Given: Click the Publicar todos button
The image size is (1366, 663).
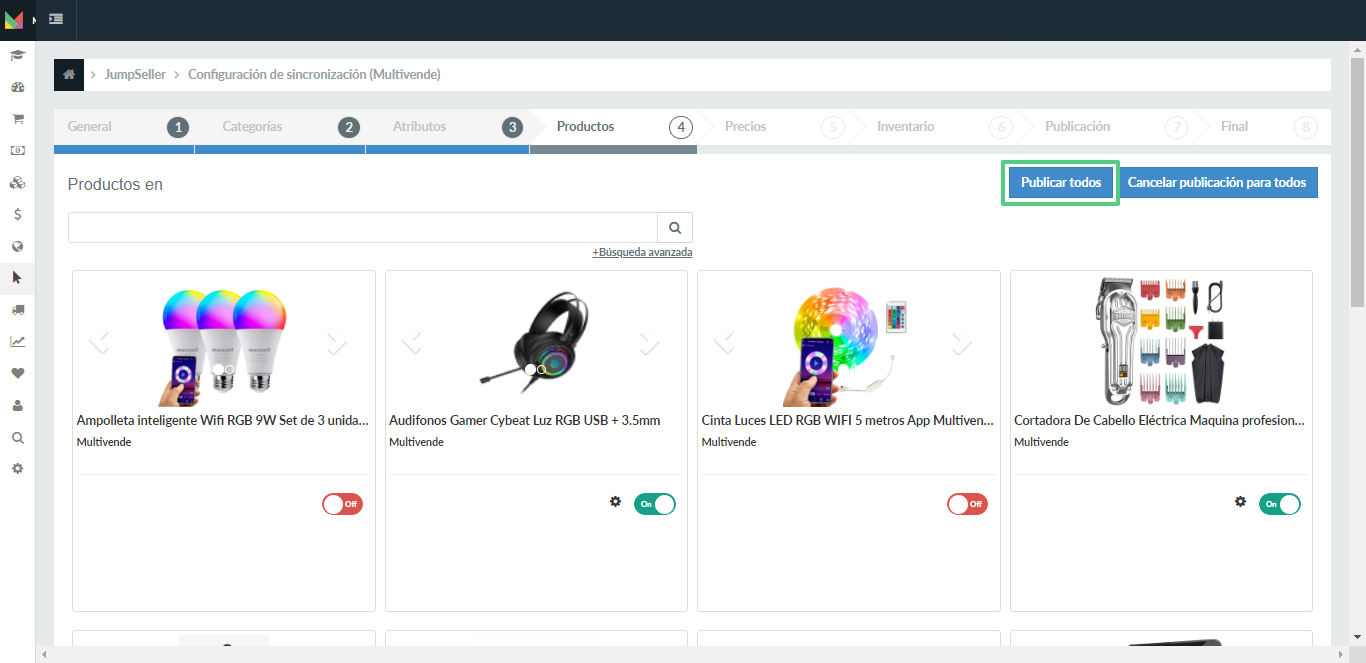Looking at the screenshot, I should [x=1061, y=183].
